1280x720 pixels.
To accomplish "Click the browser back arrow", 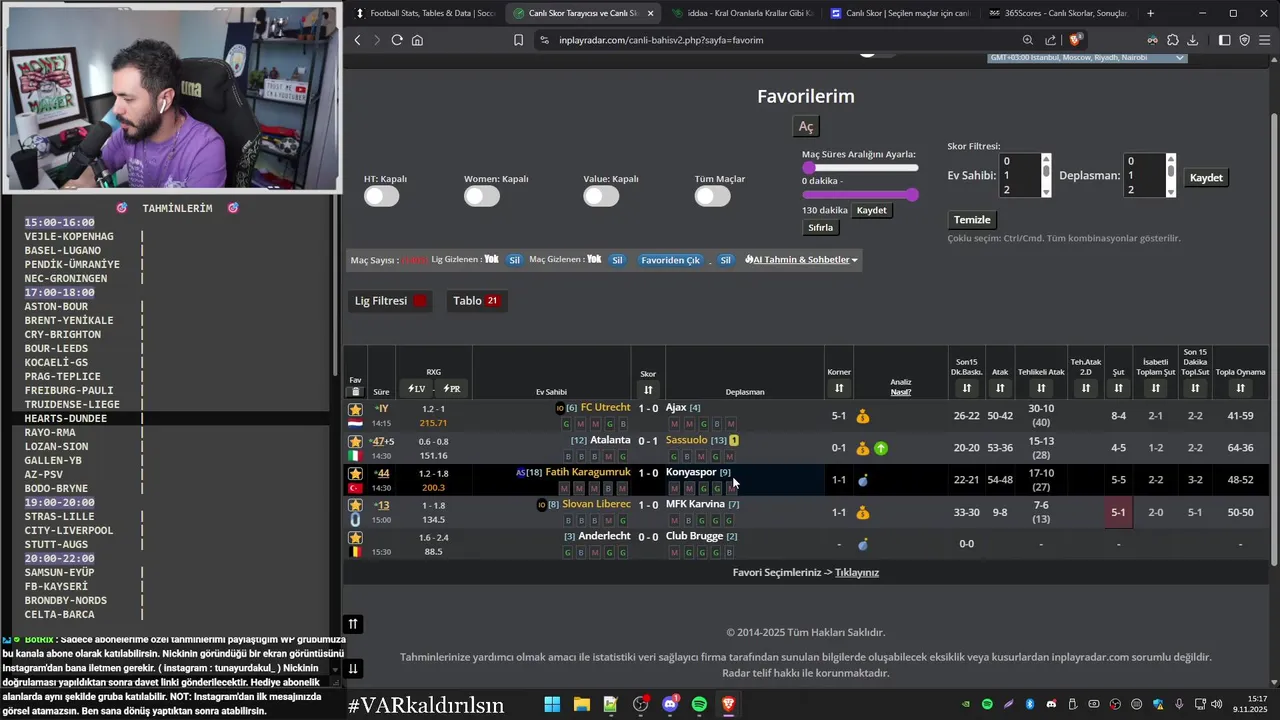I will pos(357,40).
